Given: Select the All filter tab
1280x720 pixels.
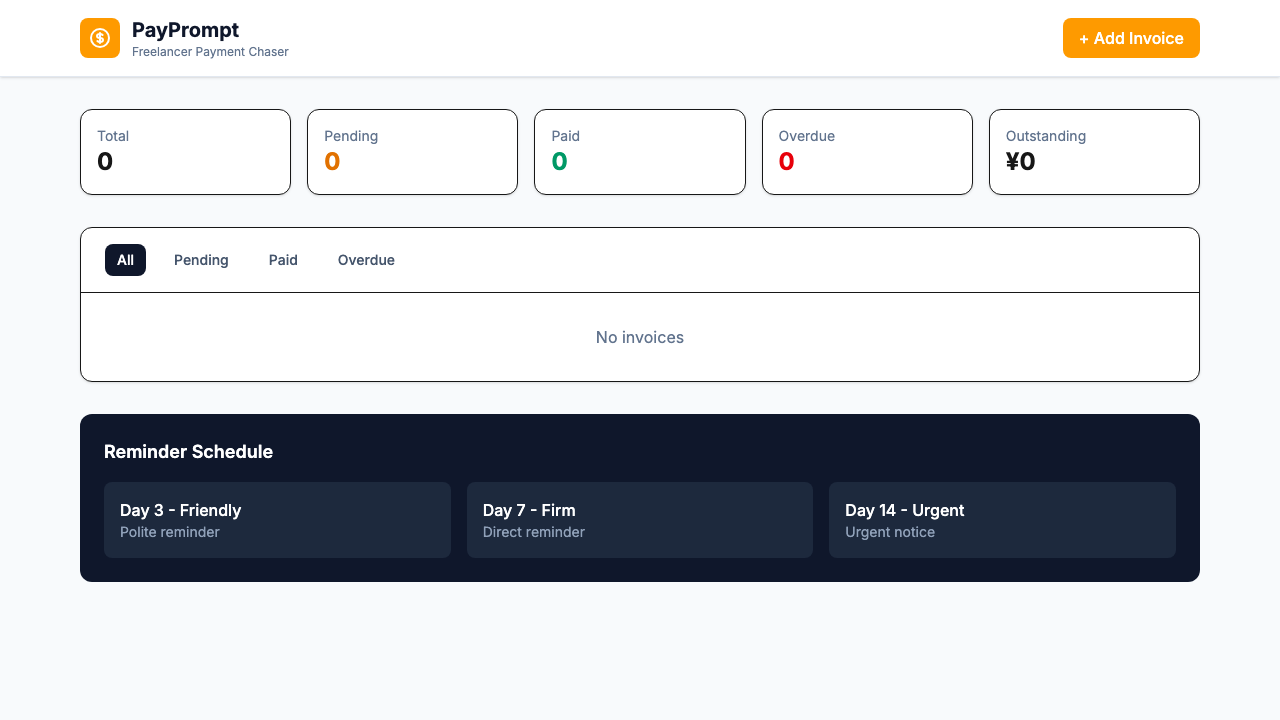Looking at the screenshot, I should pos(125,260).
